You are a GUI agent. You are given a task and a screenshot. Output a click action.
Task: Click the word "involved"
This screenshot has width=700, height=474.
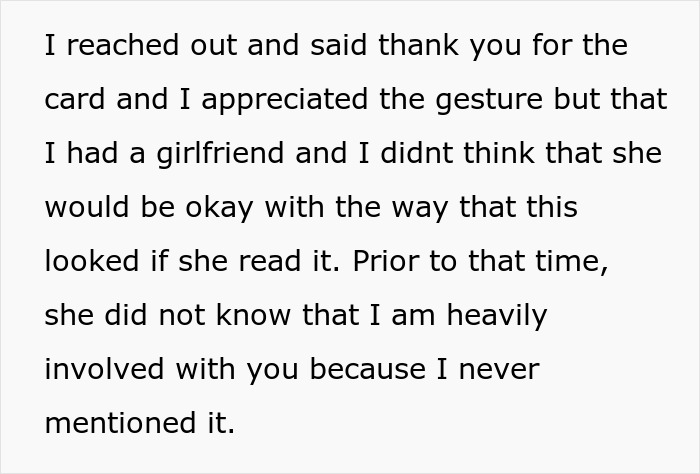104,369
